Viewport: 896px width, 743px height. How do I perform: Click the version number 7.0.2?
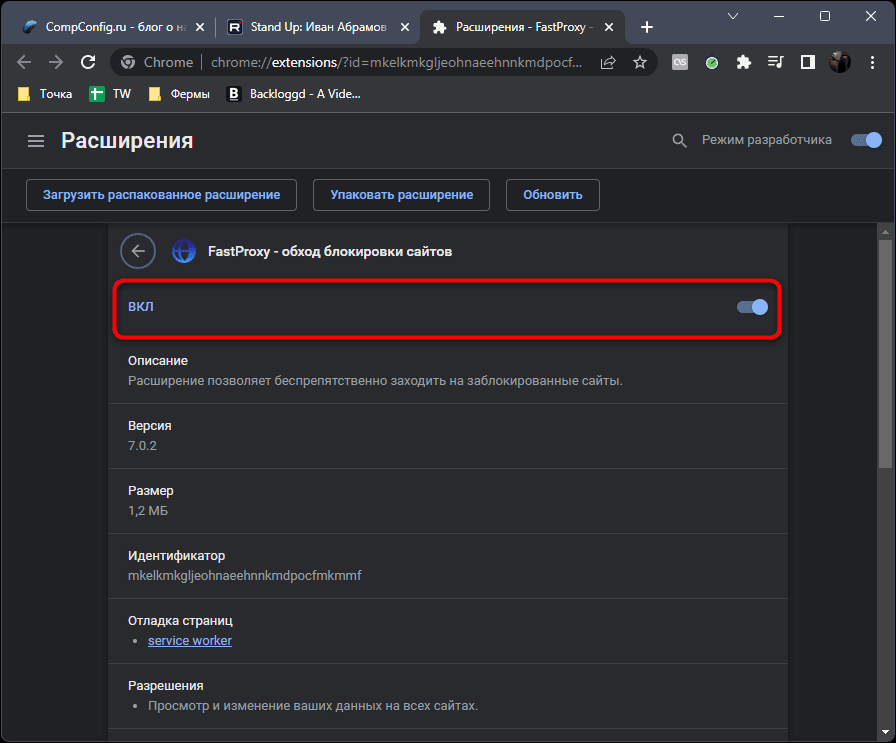(x=142, y=446)
